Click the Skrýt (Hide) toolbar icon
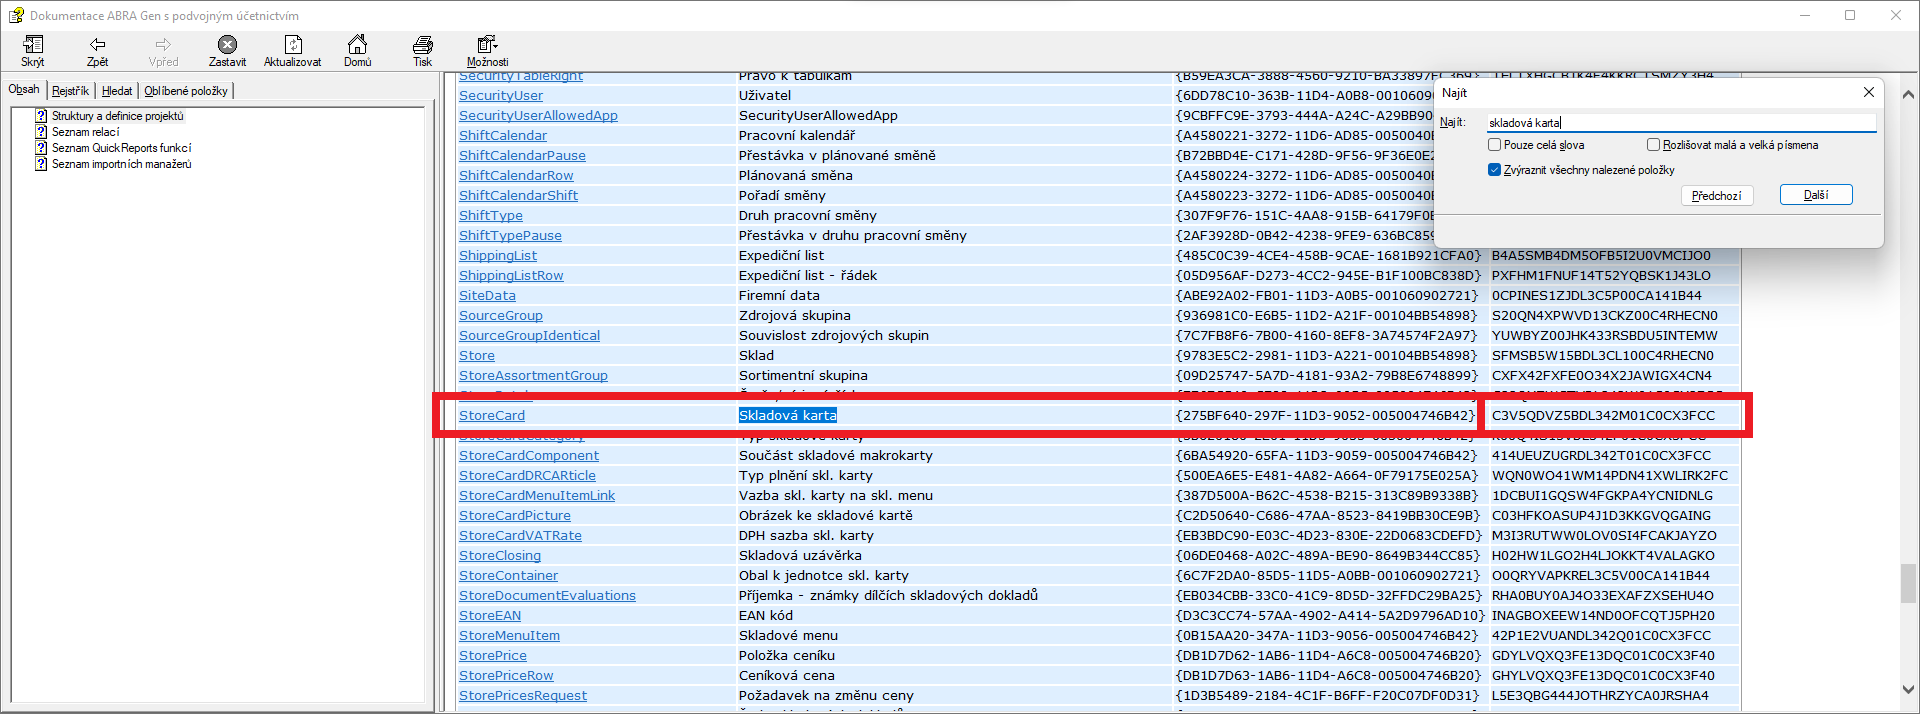Image resolution: width=1920 pixels, height=714 pixels. point(33,45)
